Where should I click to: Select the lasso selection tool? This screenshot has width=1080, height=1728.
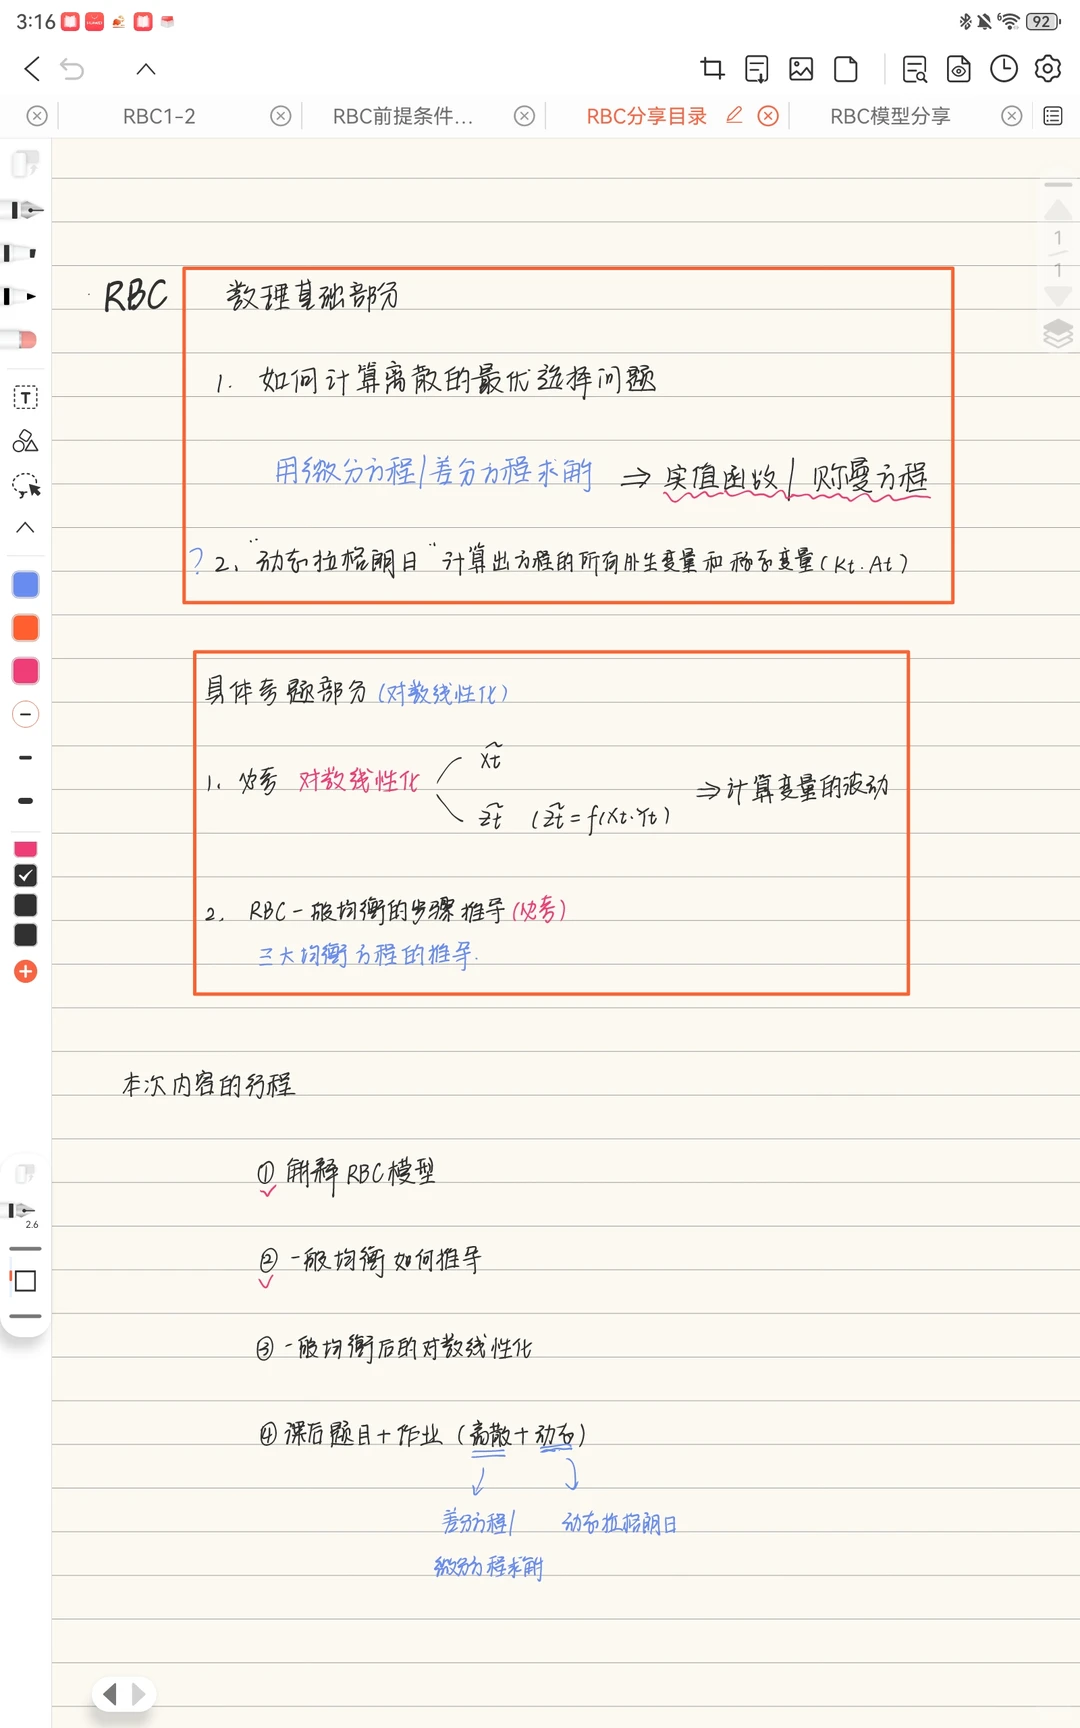(26, 486)
